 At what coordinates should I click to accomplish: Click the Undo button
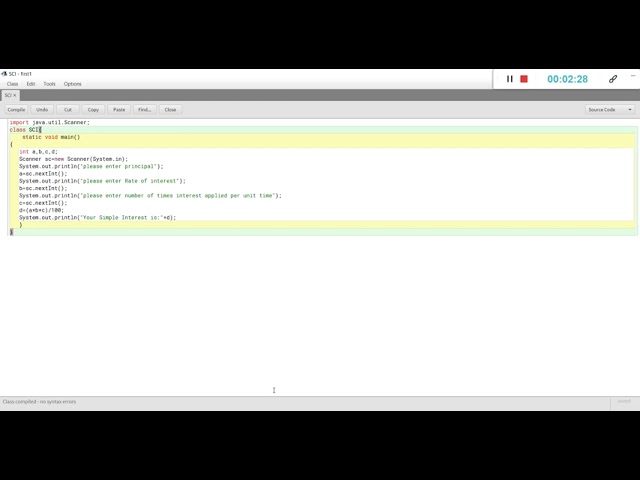42,110
